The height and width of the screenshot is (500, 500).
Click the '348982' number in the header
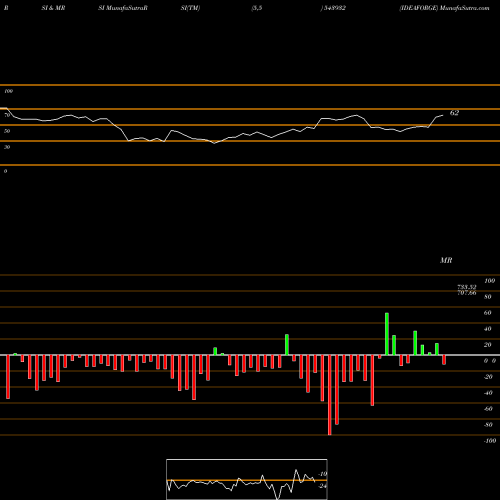click(334, 8)
